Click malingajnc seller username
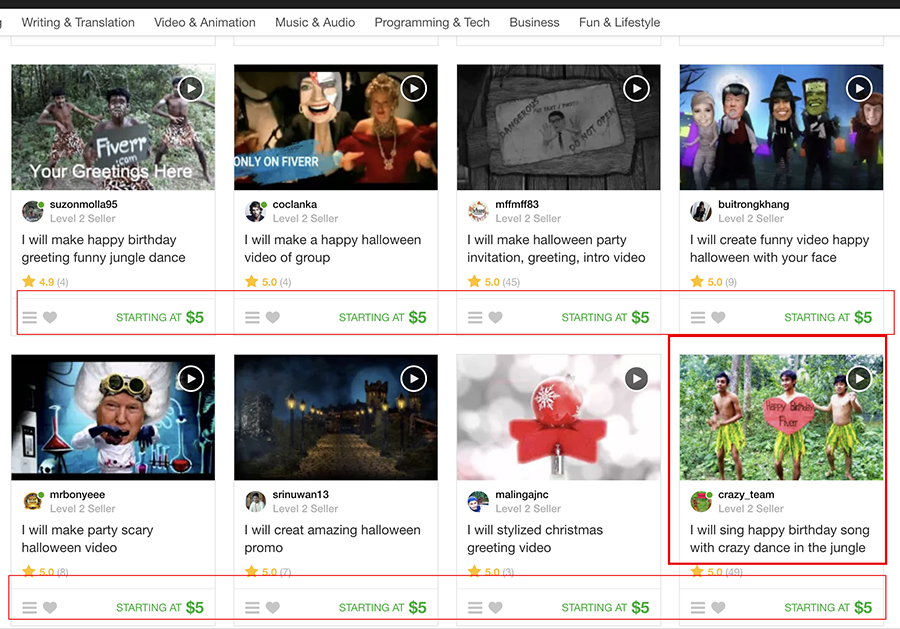The image size is (900, 629). [x=521, y=495]
